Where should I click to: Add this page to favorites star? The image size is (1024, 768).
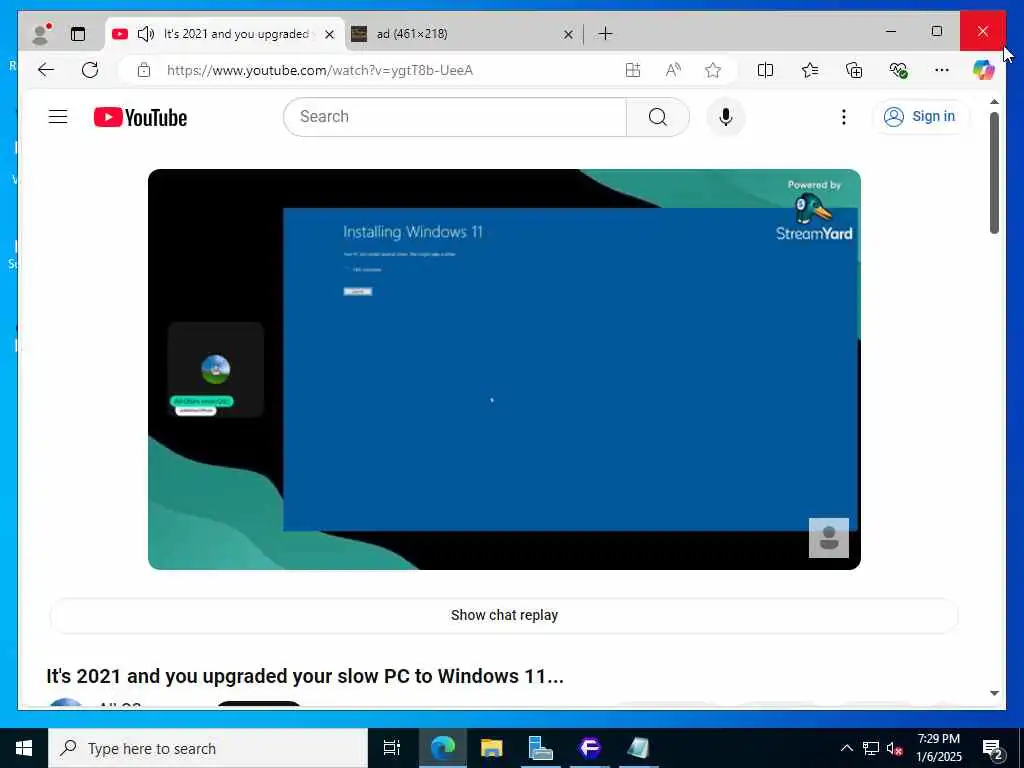[x=713, y=70]
